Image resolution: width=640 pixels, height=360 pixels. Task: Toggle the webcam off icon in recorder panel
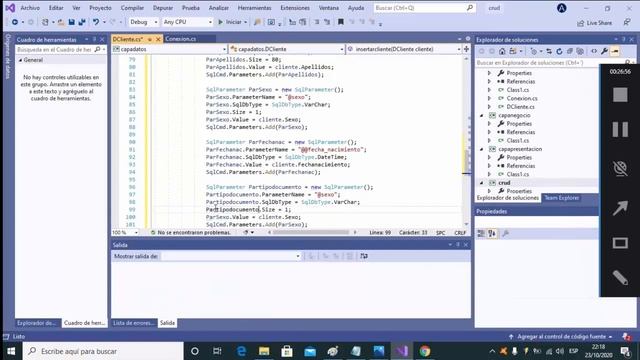tap(620, 168)
